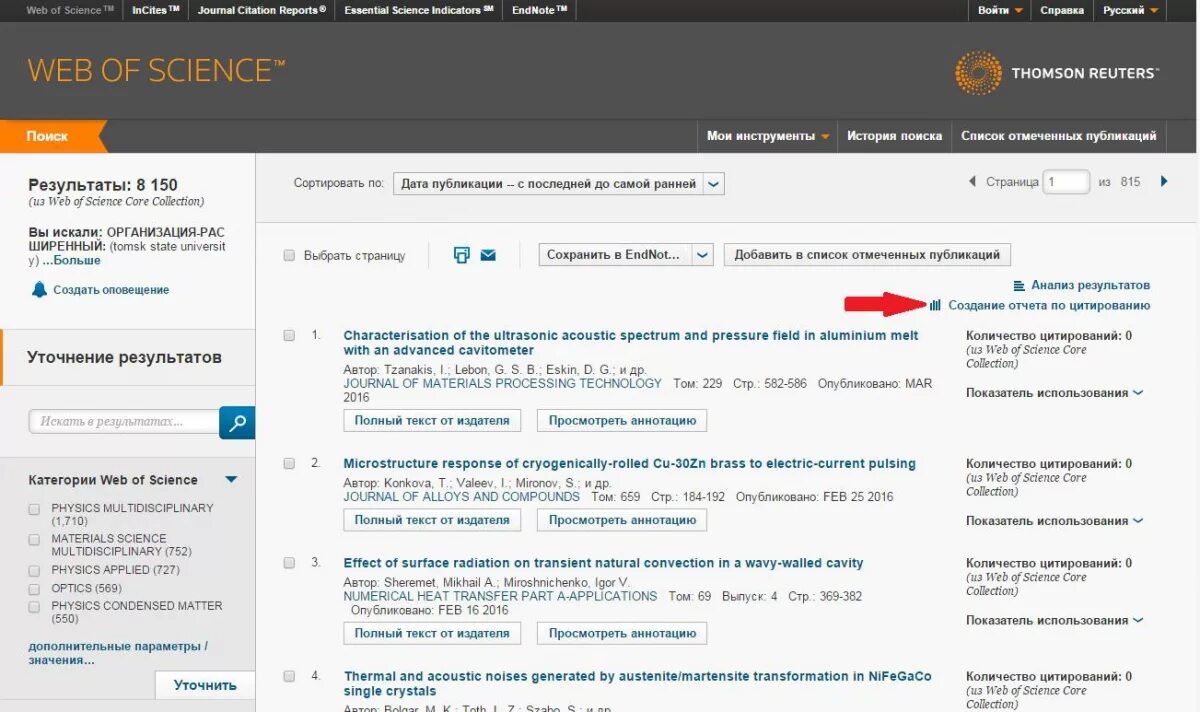Open article on cryogenically-rolled Cu-30Zn brass

pyautogui.click(x=629, y=464)
